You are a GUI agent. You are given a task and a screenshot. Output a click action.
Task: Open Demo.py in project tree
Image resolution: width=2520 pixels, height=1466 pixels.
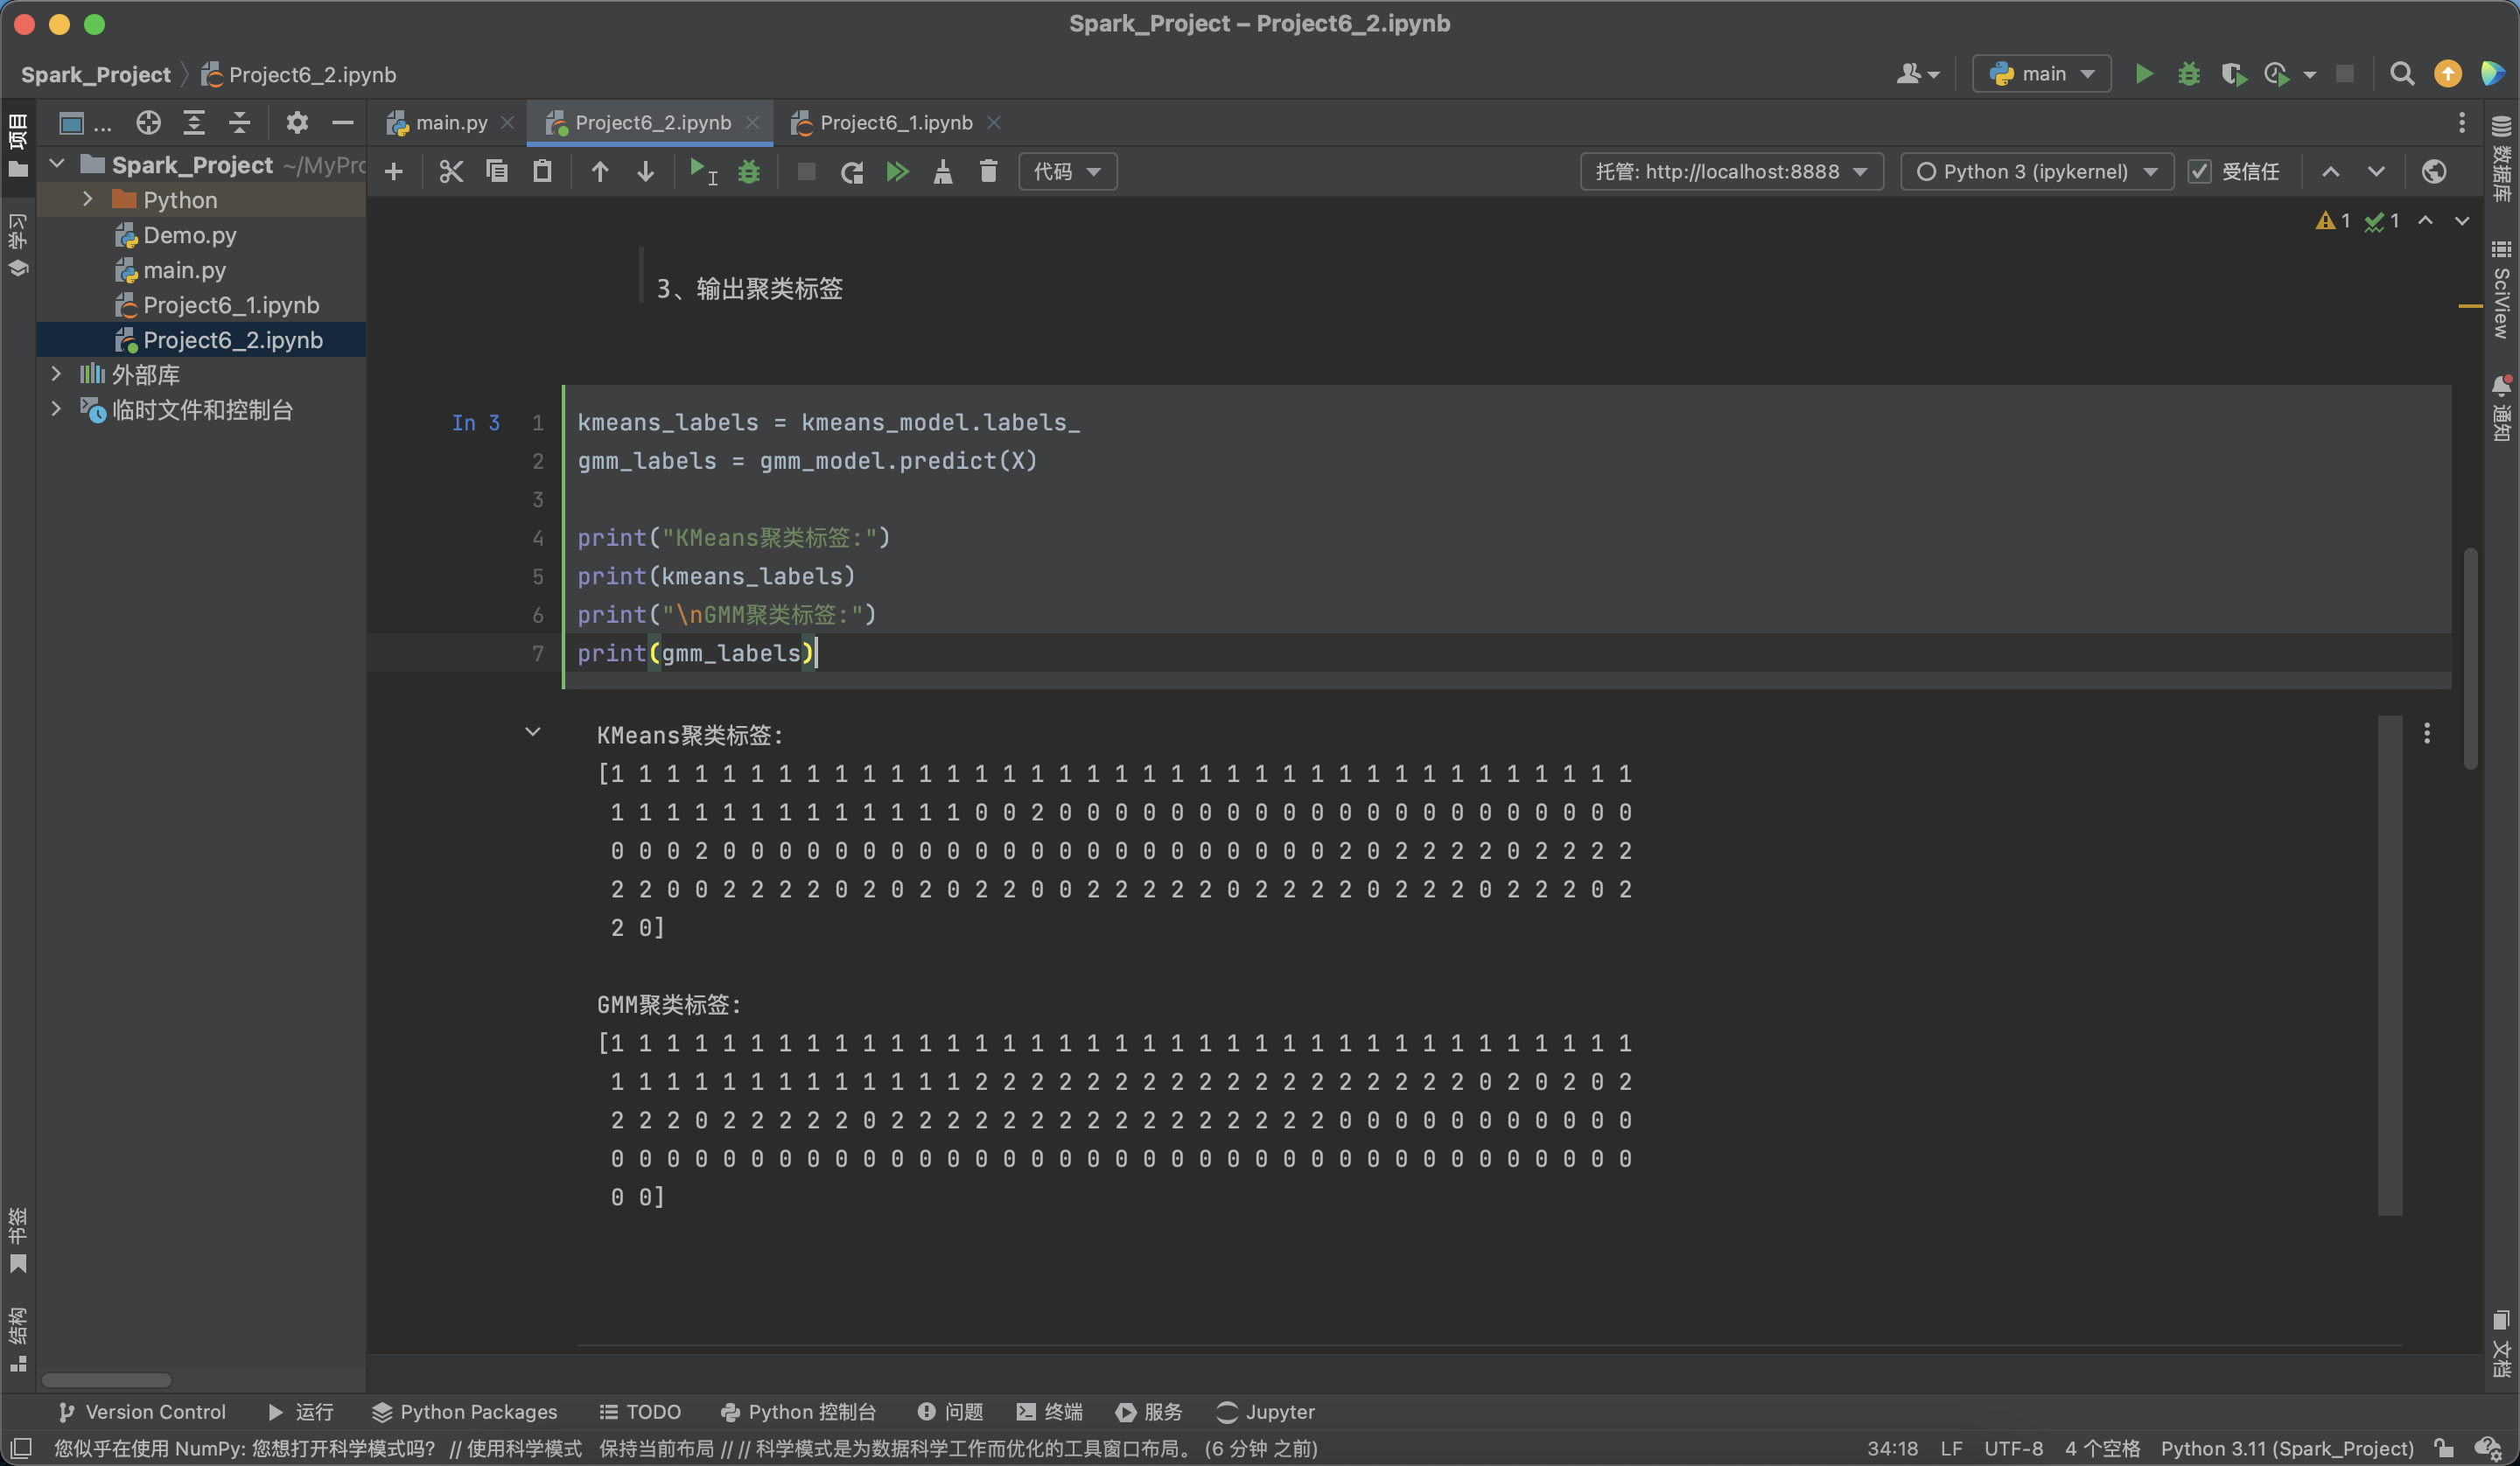click(189, 234)
